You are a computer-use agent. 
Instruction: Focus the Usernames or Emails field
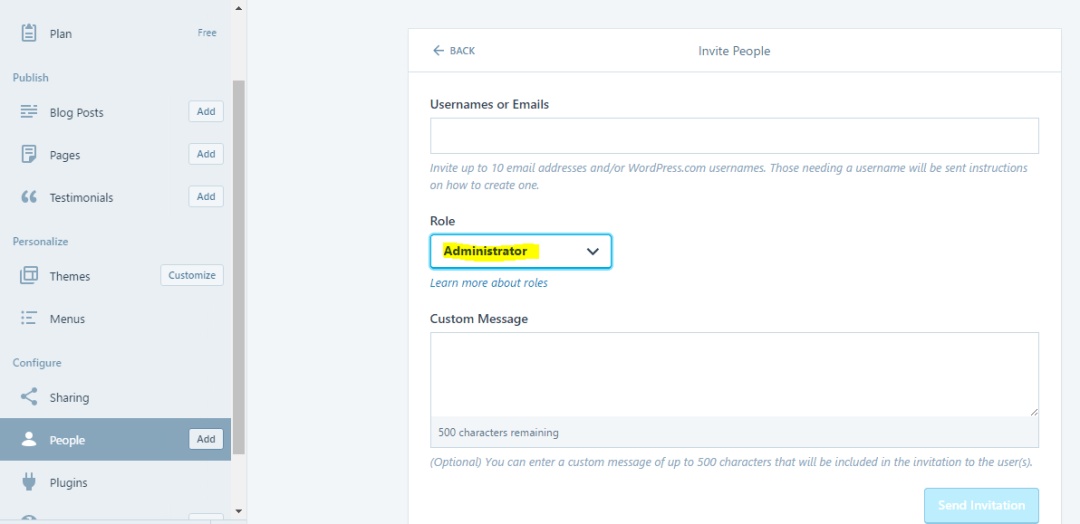[734, 135]
